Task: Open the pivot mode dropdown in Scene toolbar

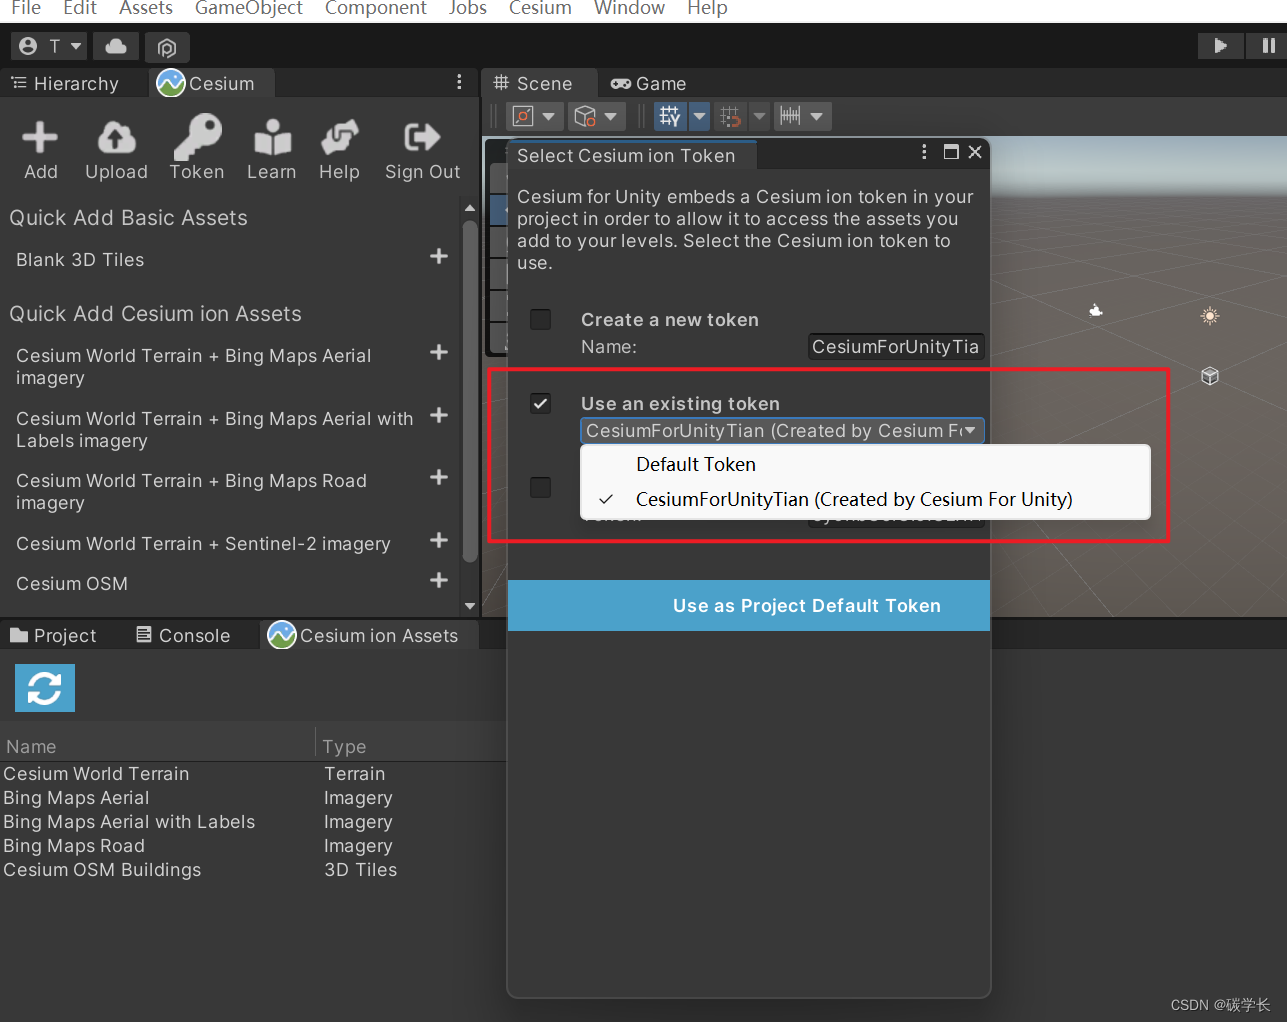Action: (534, 117)
